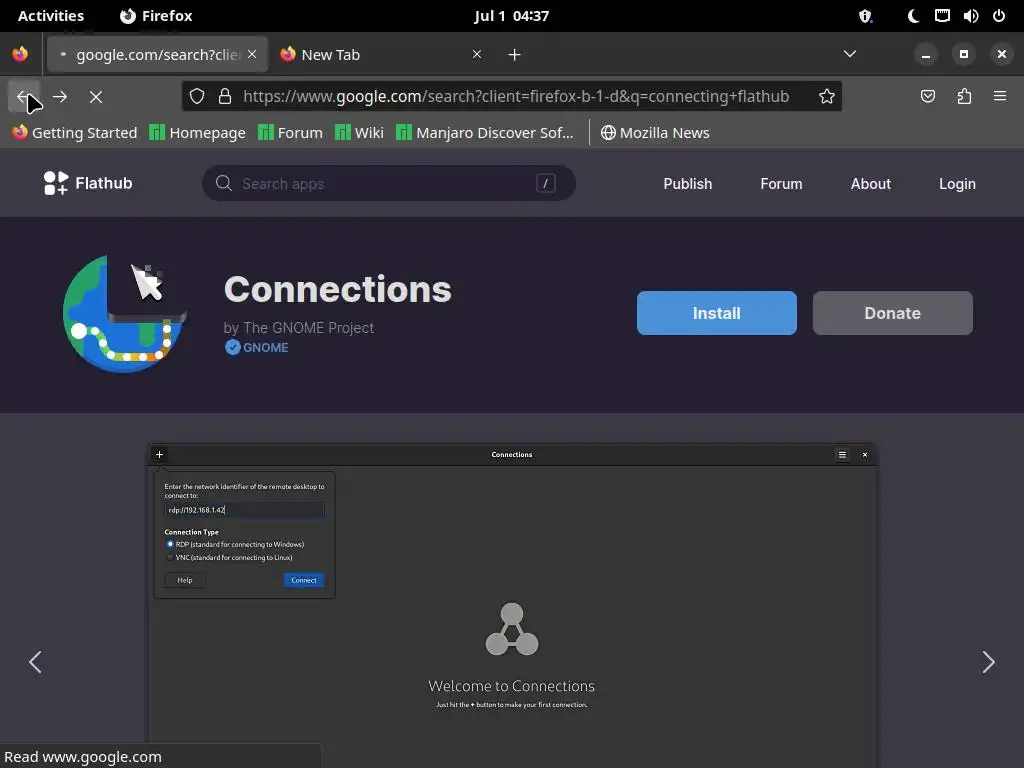Open the power menu icon

tap(999, 16)
